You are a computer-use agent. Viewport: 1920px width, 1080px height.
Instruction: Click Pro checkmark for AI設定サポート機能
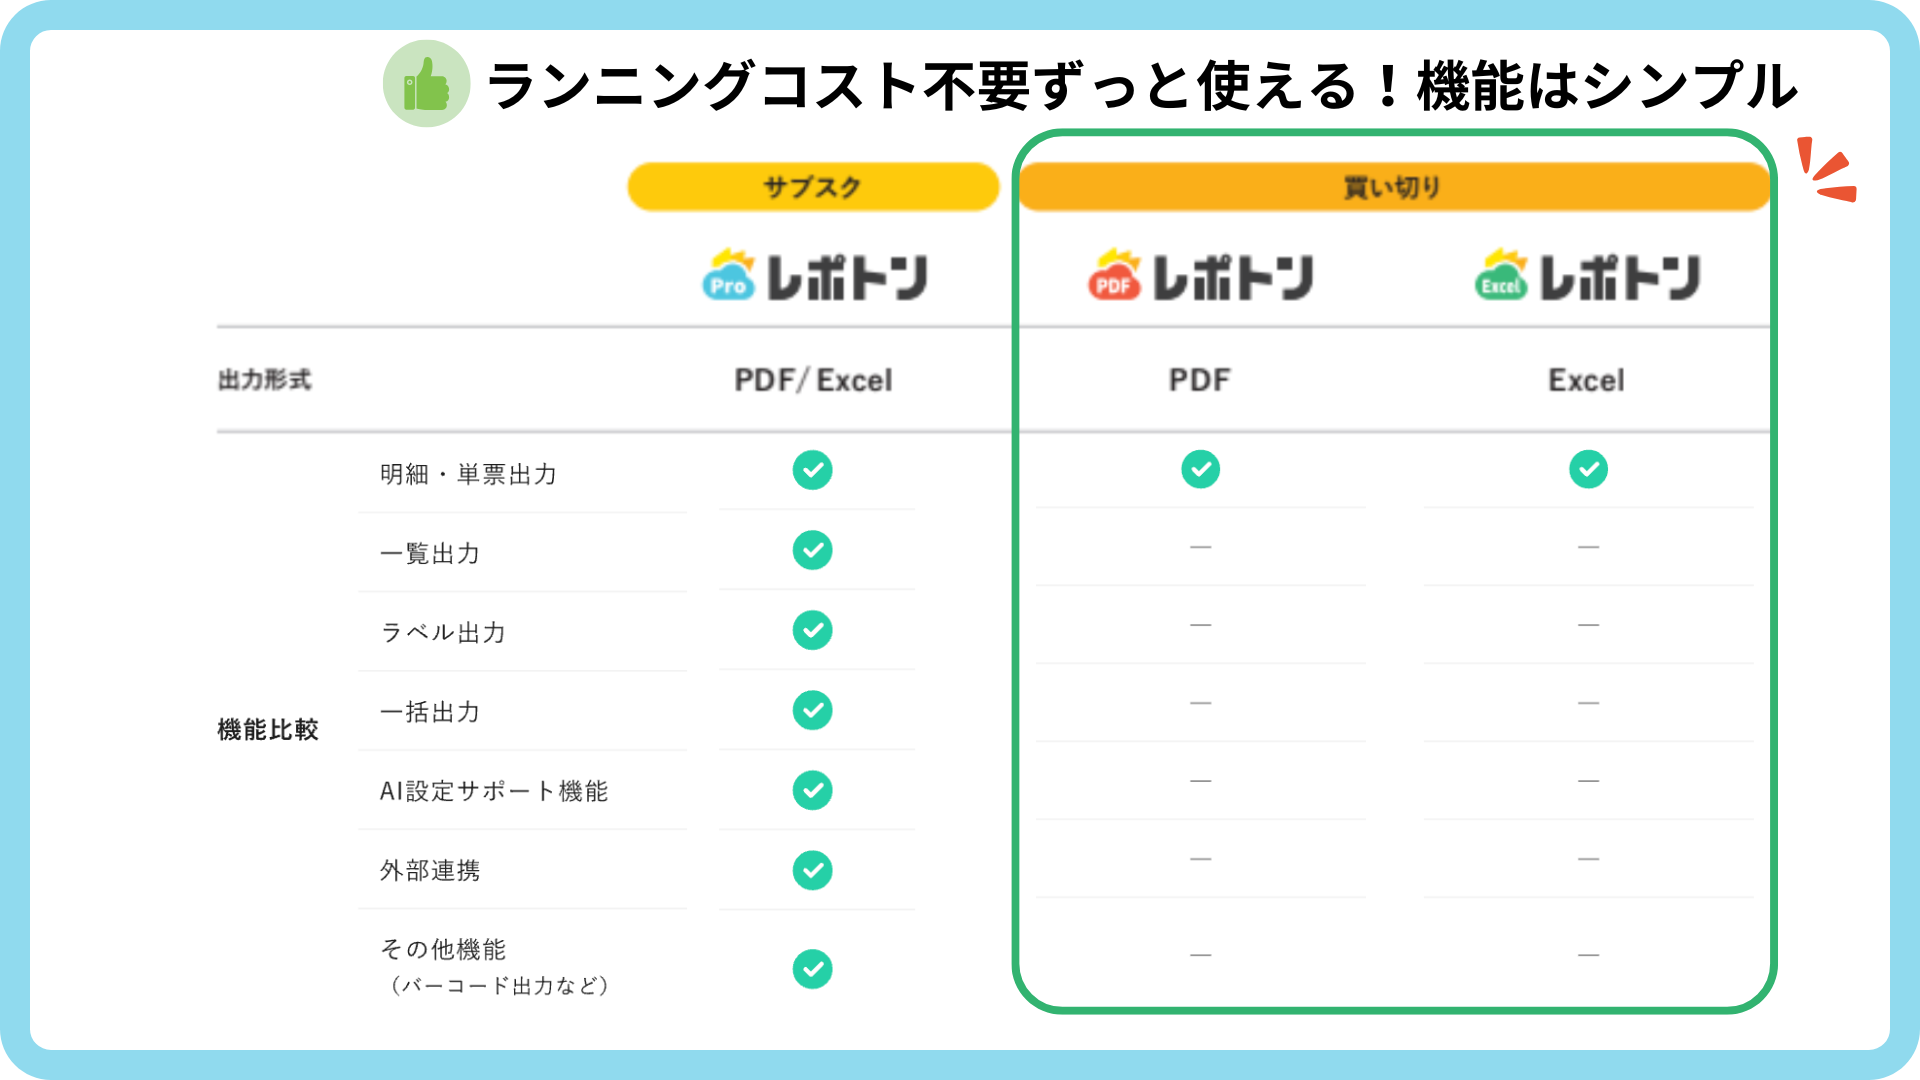pos(813,790)
